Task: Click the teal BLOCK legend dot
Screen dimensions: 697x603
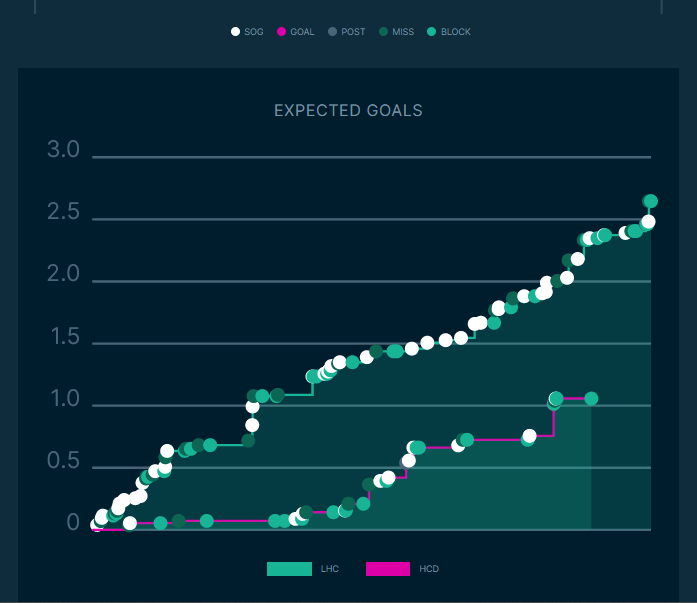Action: 431,32
